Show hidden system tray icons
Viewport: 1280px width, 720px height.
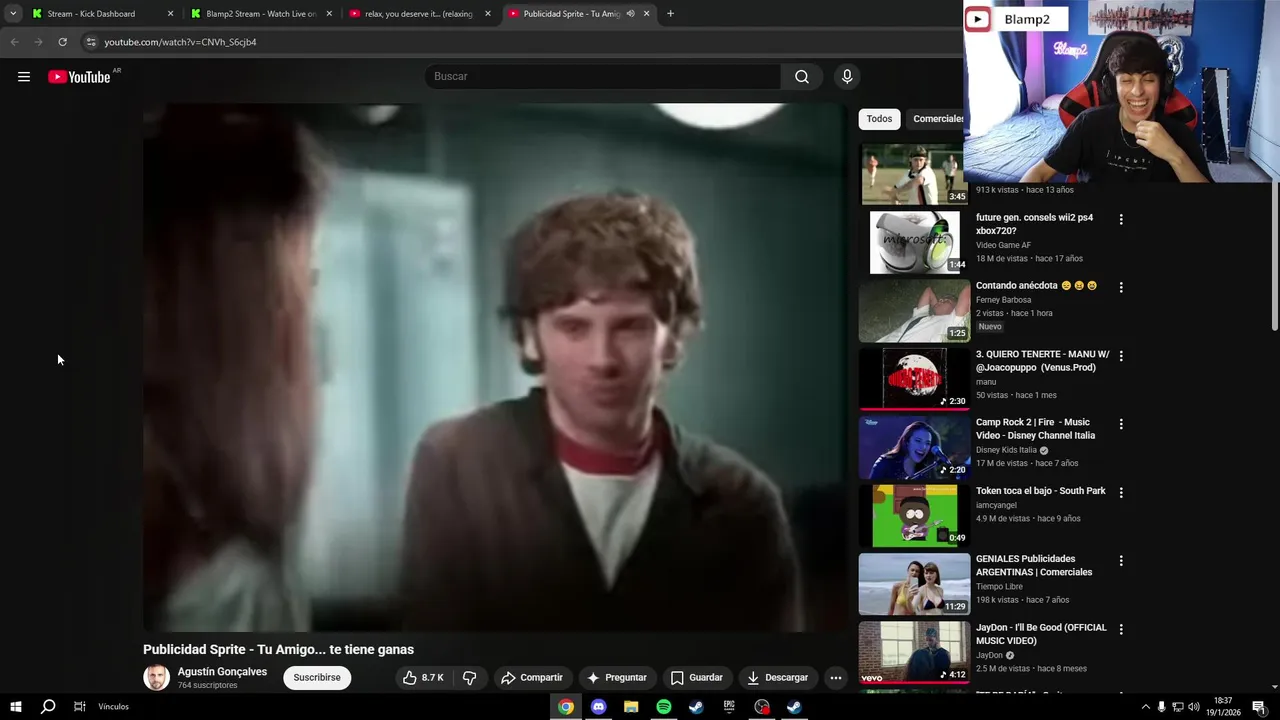point(1145,707)
